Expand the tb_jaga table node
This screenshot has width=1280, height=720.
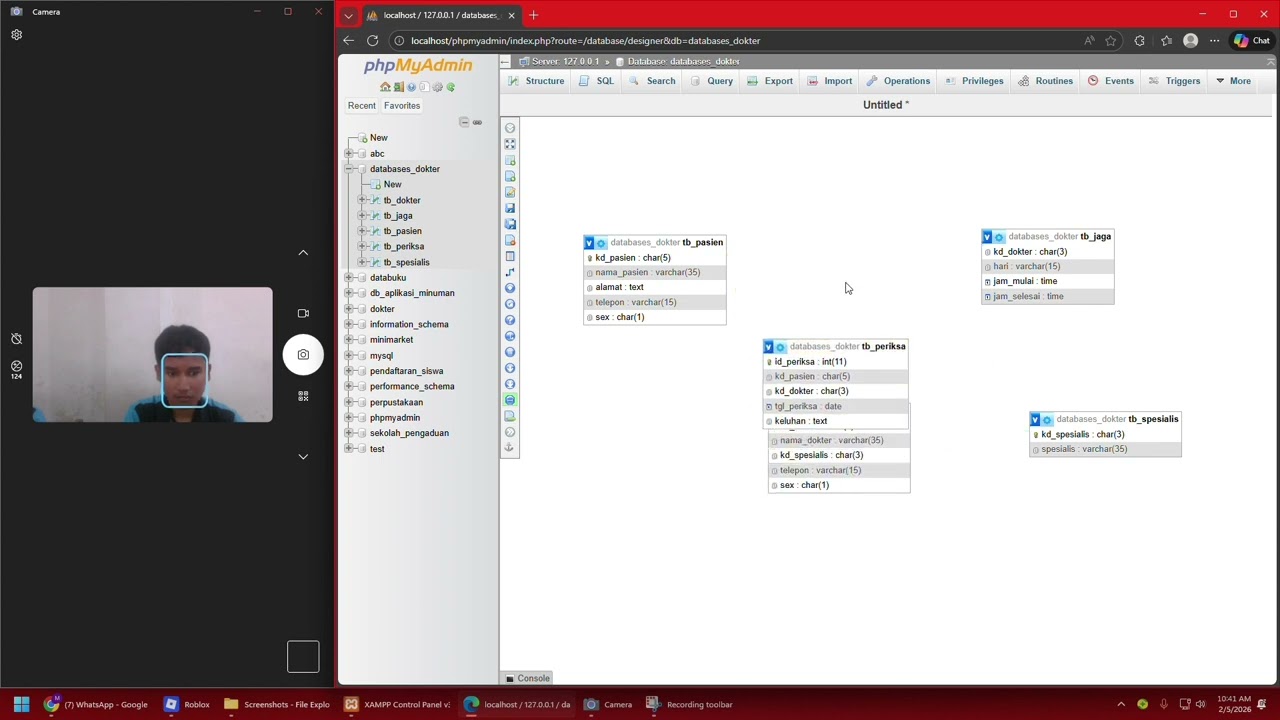point(363,216)
